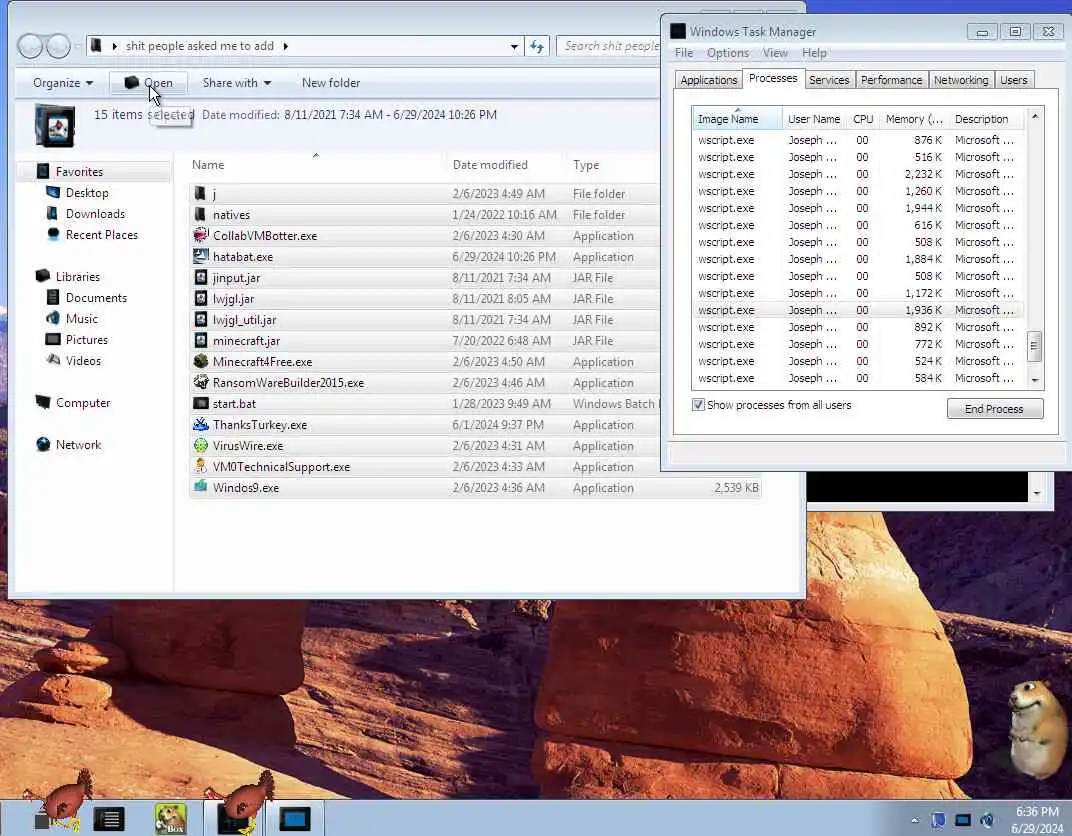
Task: Click the lwjgl.jar file icon
Action: tap(200, 299)
